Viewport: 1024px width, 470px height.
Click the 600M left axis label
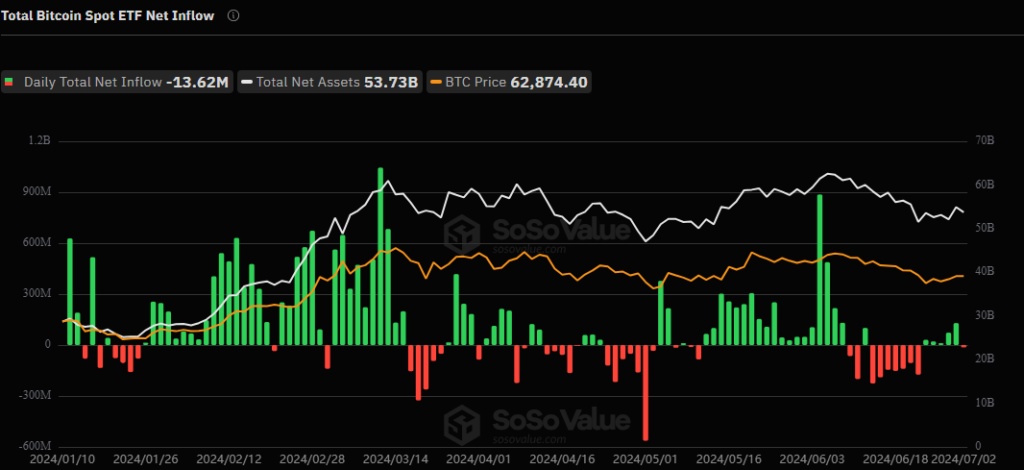coord(38,243)
